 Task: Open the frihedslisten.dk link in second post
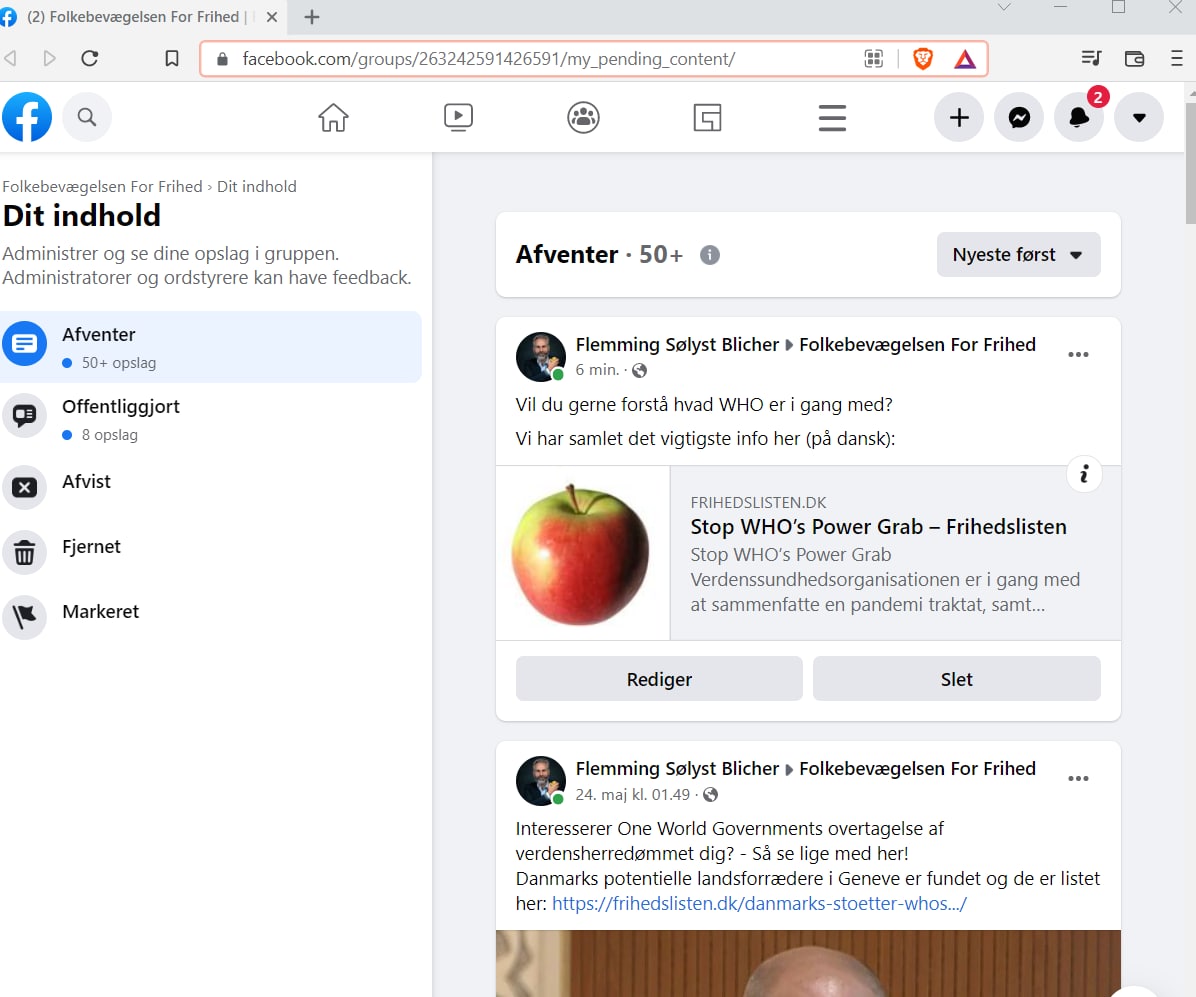point(759,904)
